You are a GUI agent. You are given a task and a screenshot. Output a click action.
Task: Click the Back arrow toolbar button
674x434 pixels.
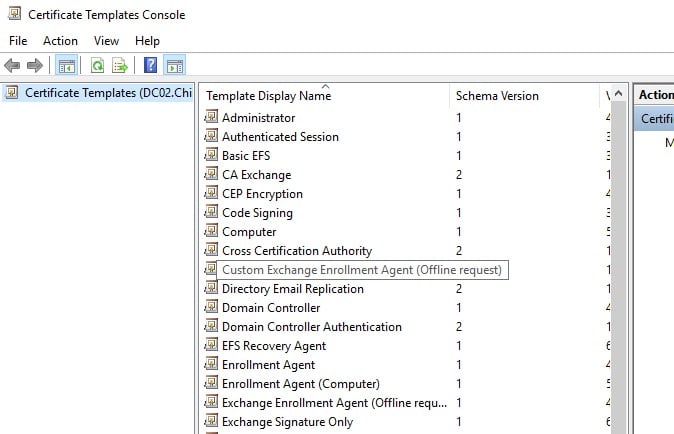[x=12, y=66]
